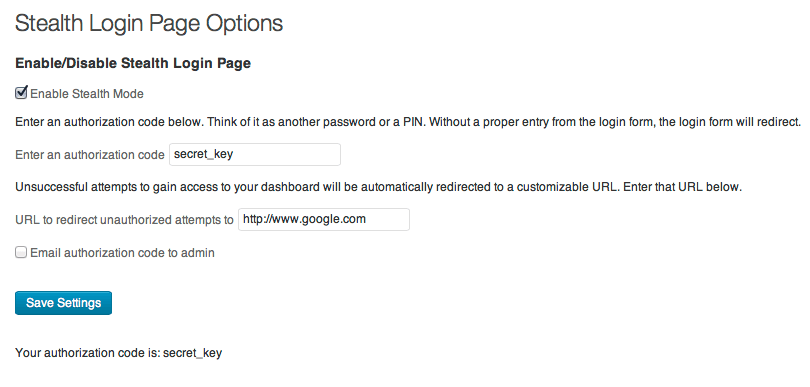The width and height of the screenshot is (810, 387).
Task: Click the Save Settings button
Action: (64, 303)
